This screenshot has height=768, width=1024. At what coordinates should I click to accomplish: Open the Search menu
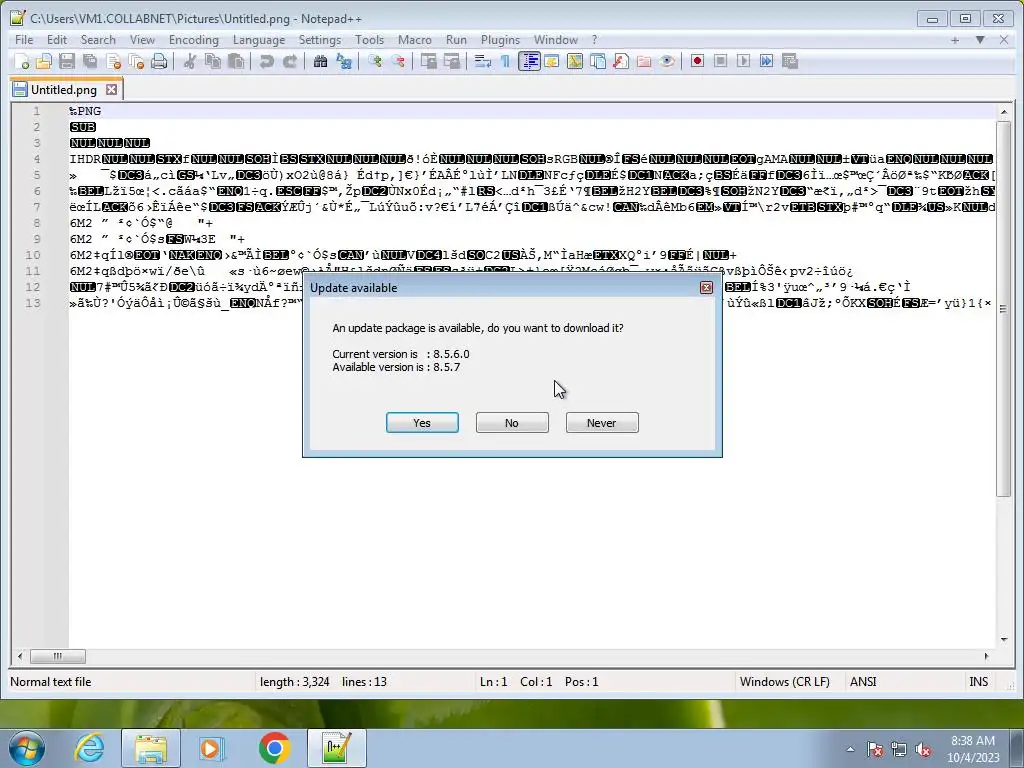98,40
